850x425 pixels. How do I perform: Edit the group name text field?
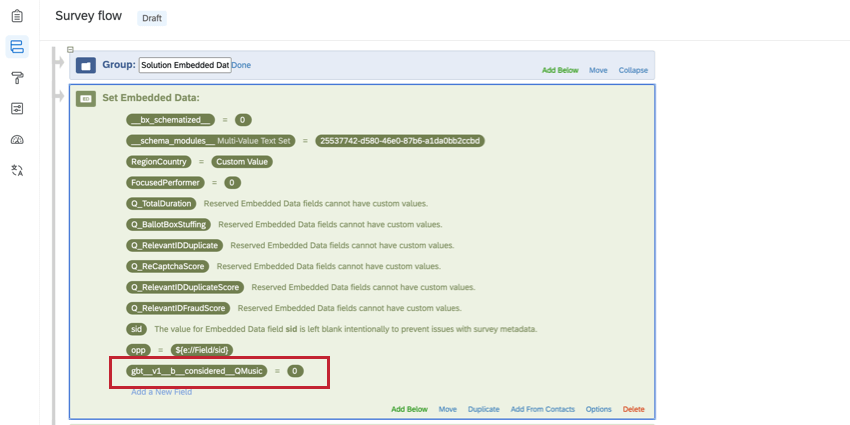185,65
